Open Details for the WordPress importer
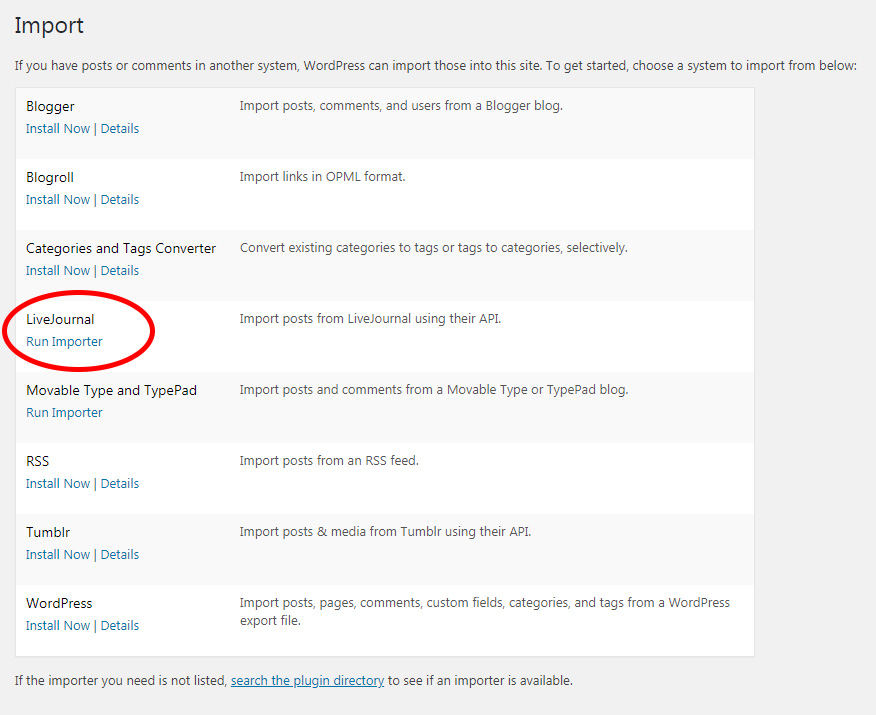 pyautogui.click(x=119, y=625)
